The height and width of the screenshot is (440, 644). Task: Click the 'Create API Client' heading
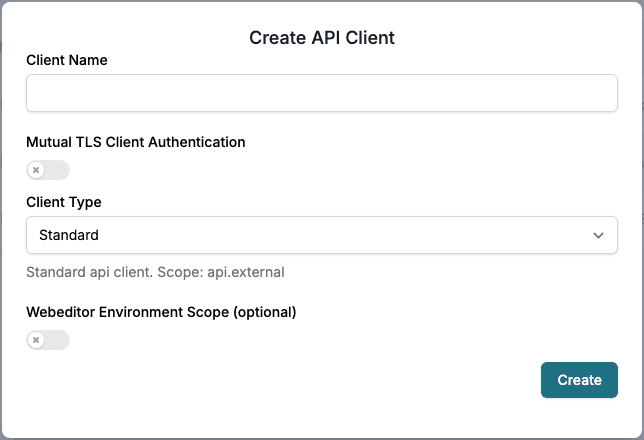pos(322,38)
